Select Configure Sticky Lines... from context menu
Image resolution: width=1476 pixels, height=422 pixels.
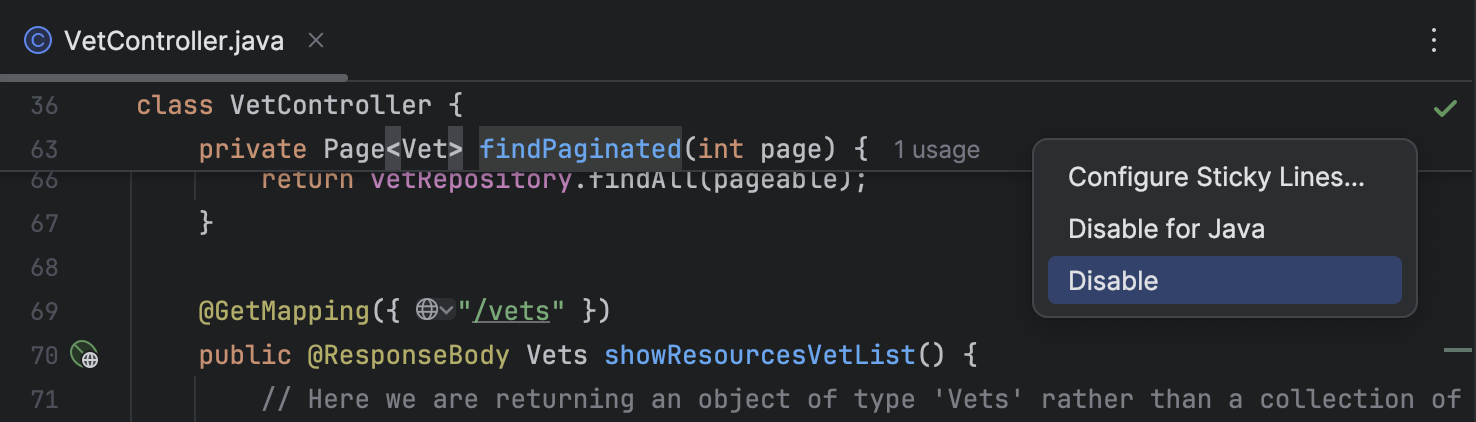(x=1216, y=178)
